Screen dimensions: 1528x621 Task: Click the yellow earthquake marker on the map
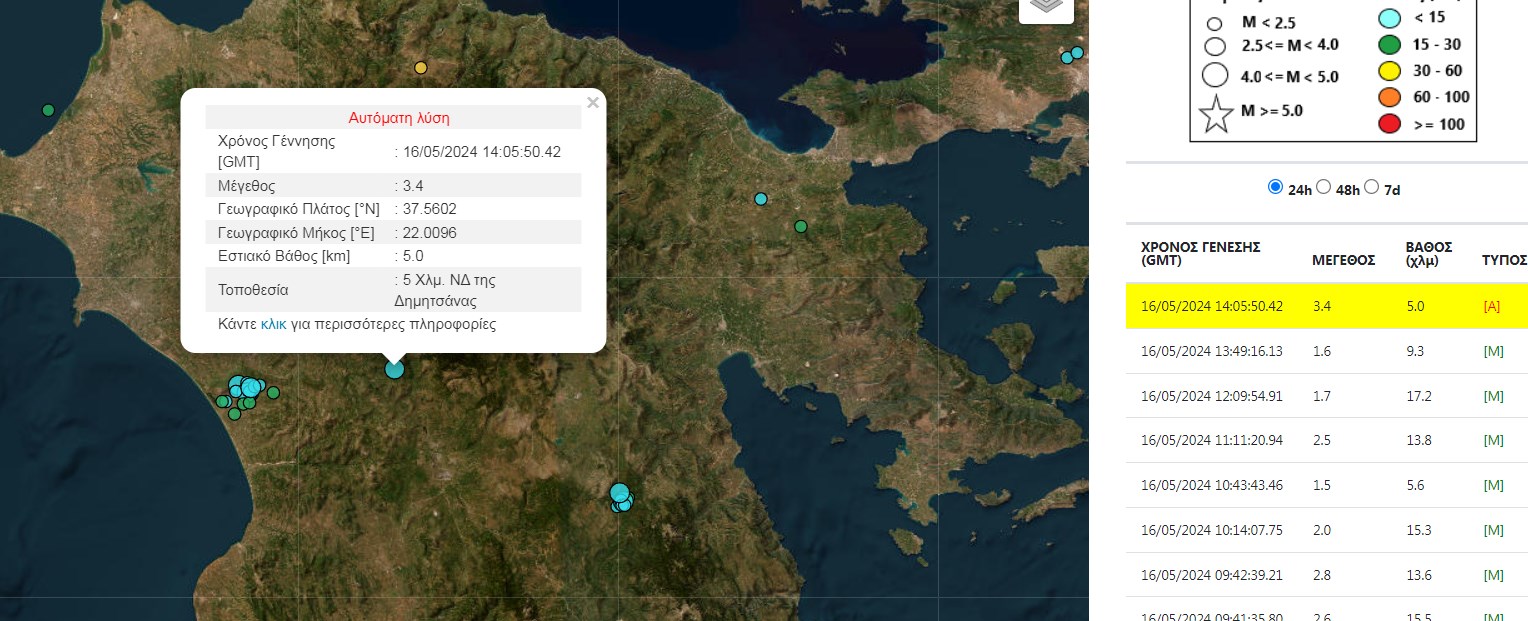tap(421, 68)
